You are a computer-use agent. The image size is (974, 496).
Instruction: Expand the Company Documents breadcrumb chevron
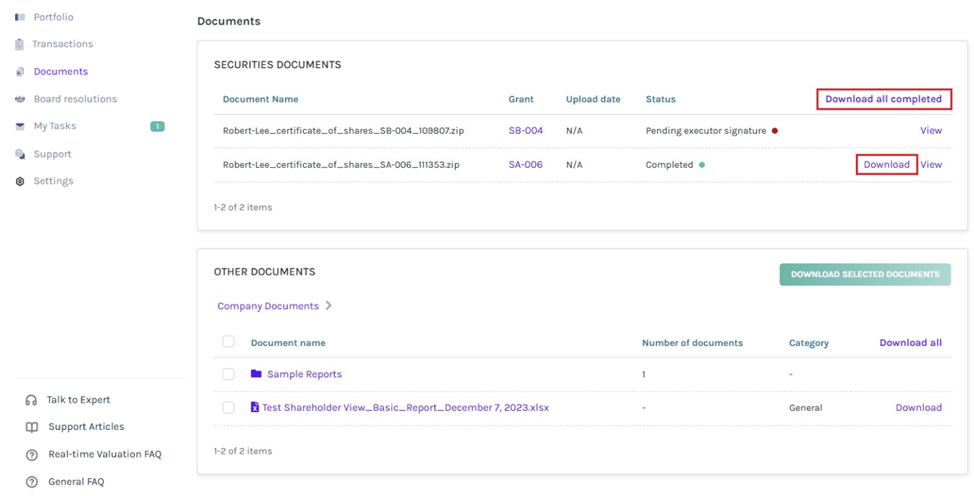point(329,306)
